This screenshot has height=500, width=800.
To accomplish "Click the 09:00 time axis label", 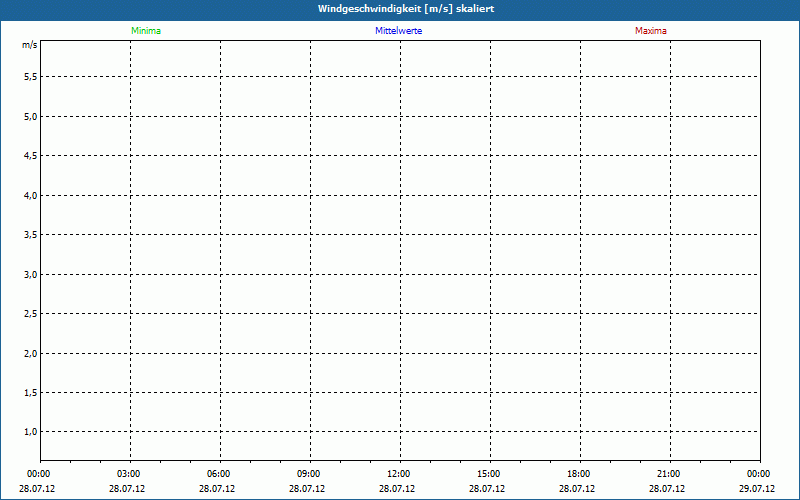I will [309, 474].
